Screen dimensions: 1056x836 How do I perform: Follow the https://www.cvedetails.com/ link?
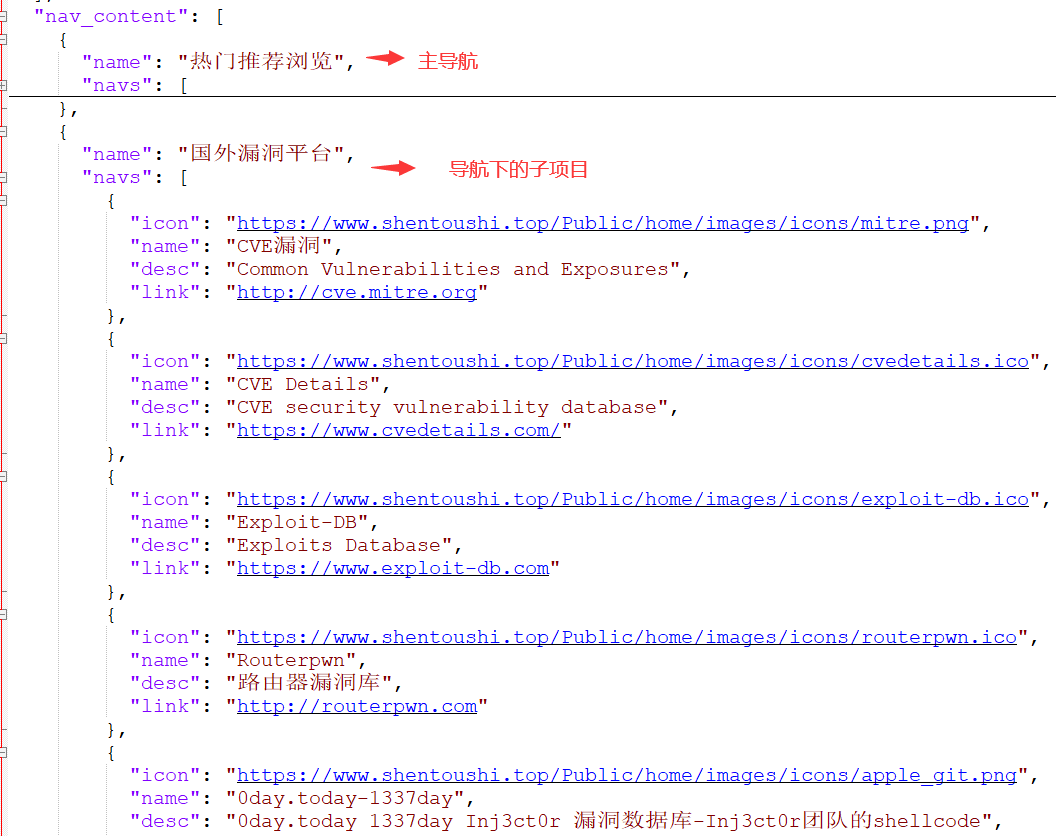click(x=399, y=430)
